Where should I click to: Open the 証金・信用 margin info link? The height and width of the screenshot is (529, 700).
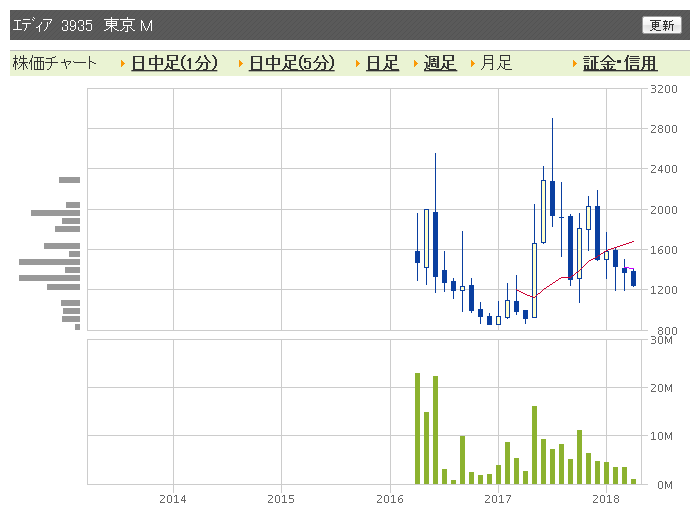[x=620, y=63]
